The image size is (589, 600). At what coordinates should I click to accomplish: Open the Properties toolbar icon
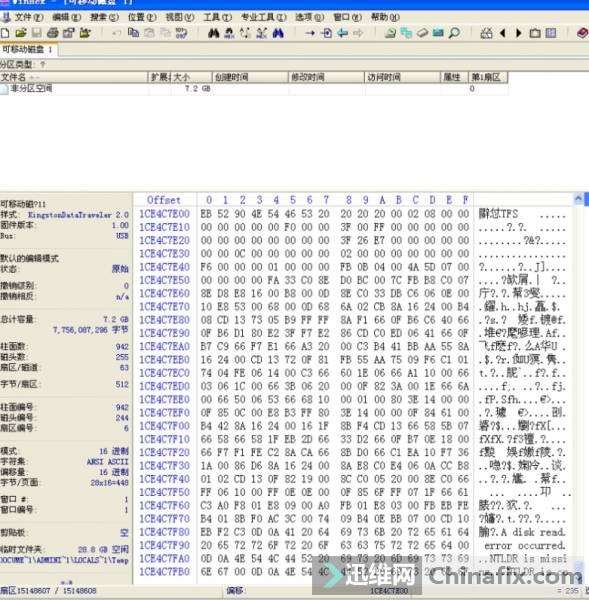pyautogui.click(x=69, y=33)
